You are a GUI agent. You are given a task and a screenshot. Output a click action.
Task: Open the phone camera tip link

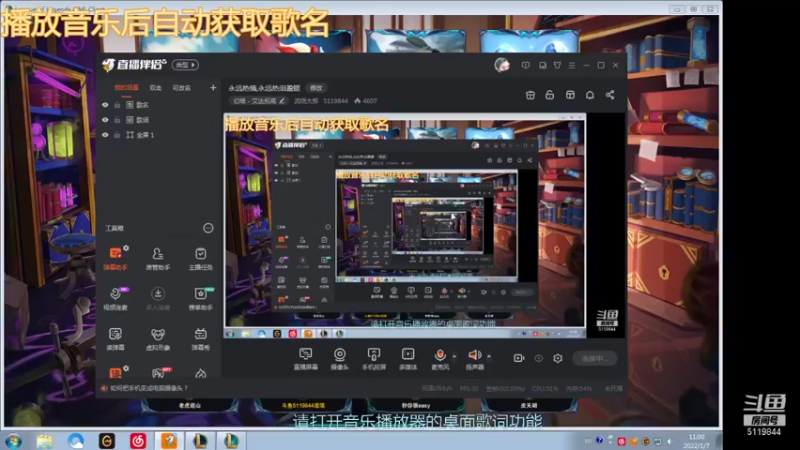[x=149, y=388]
